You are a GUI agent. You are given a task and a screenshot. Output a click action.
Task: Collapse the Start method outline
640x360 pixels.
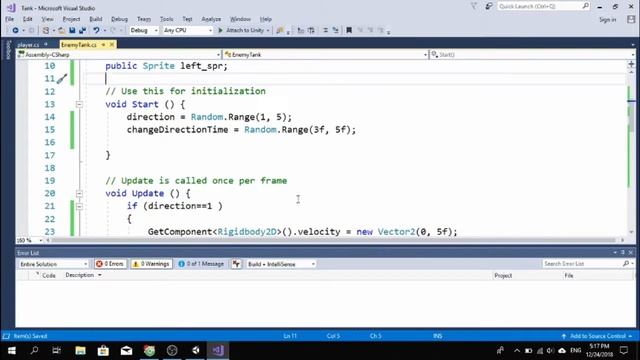[x=79, y=104]
